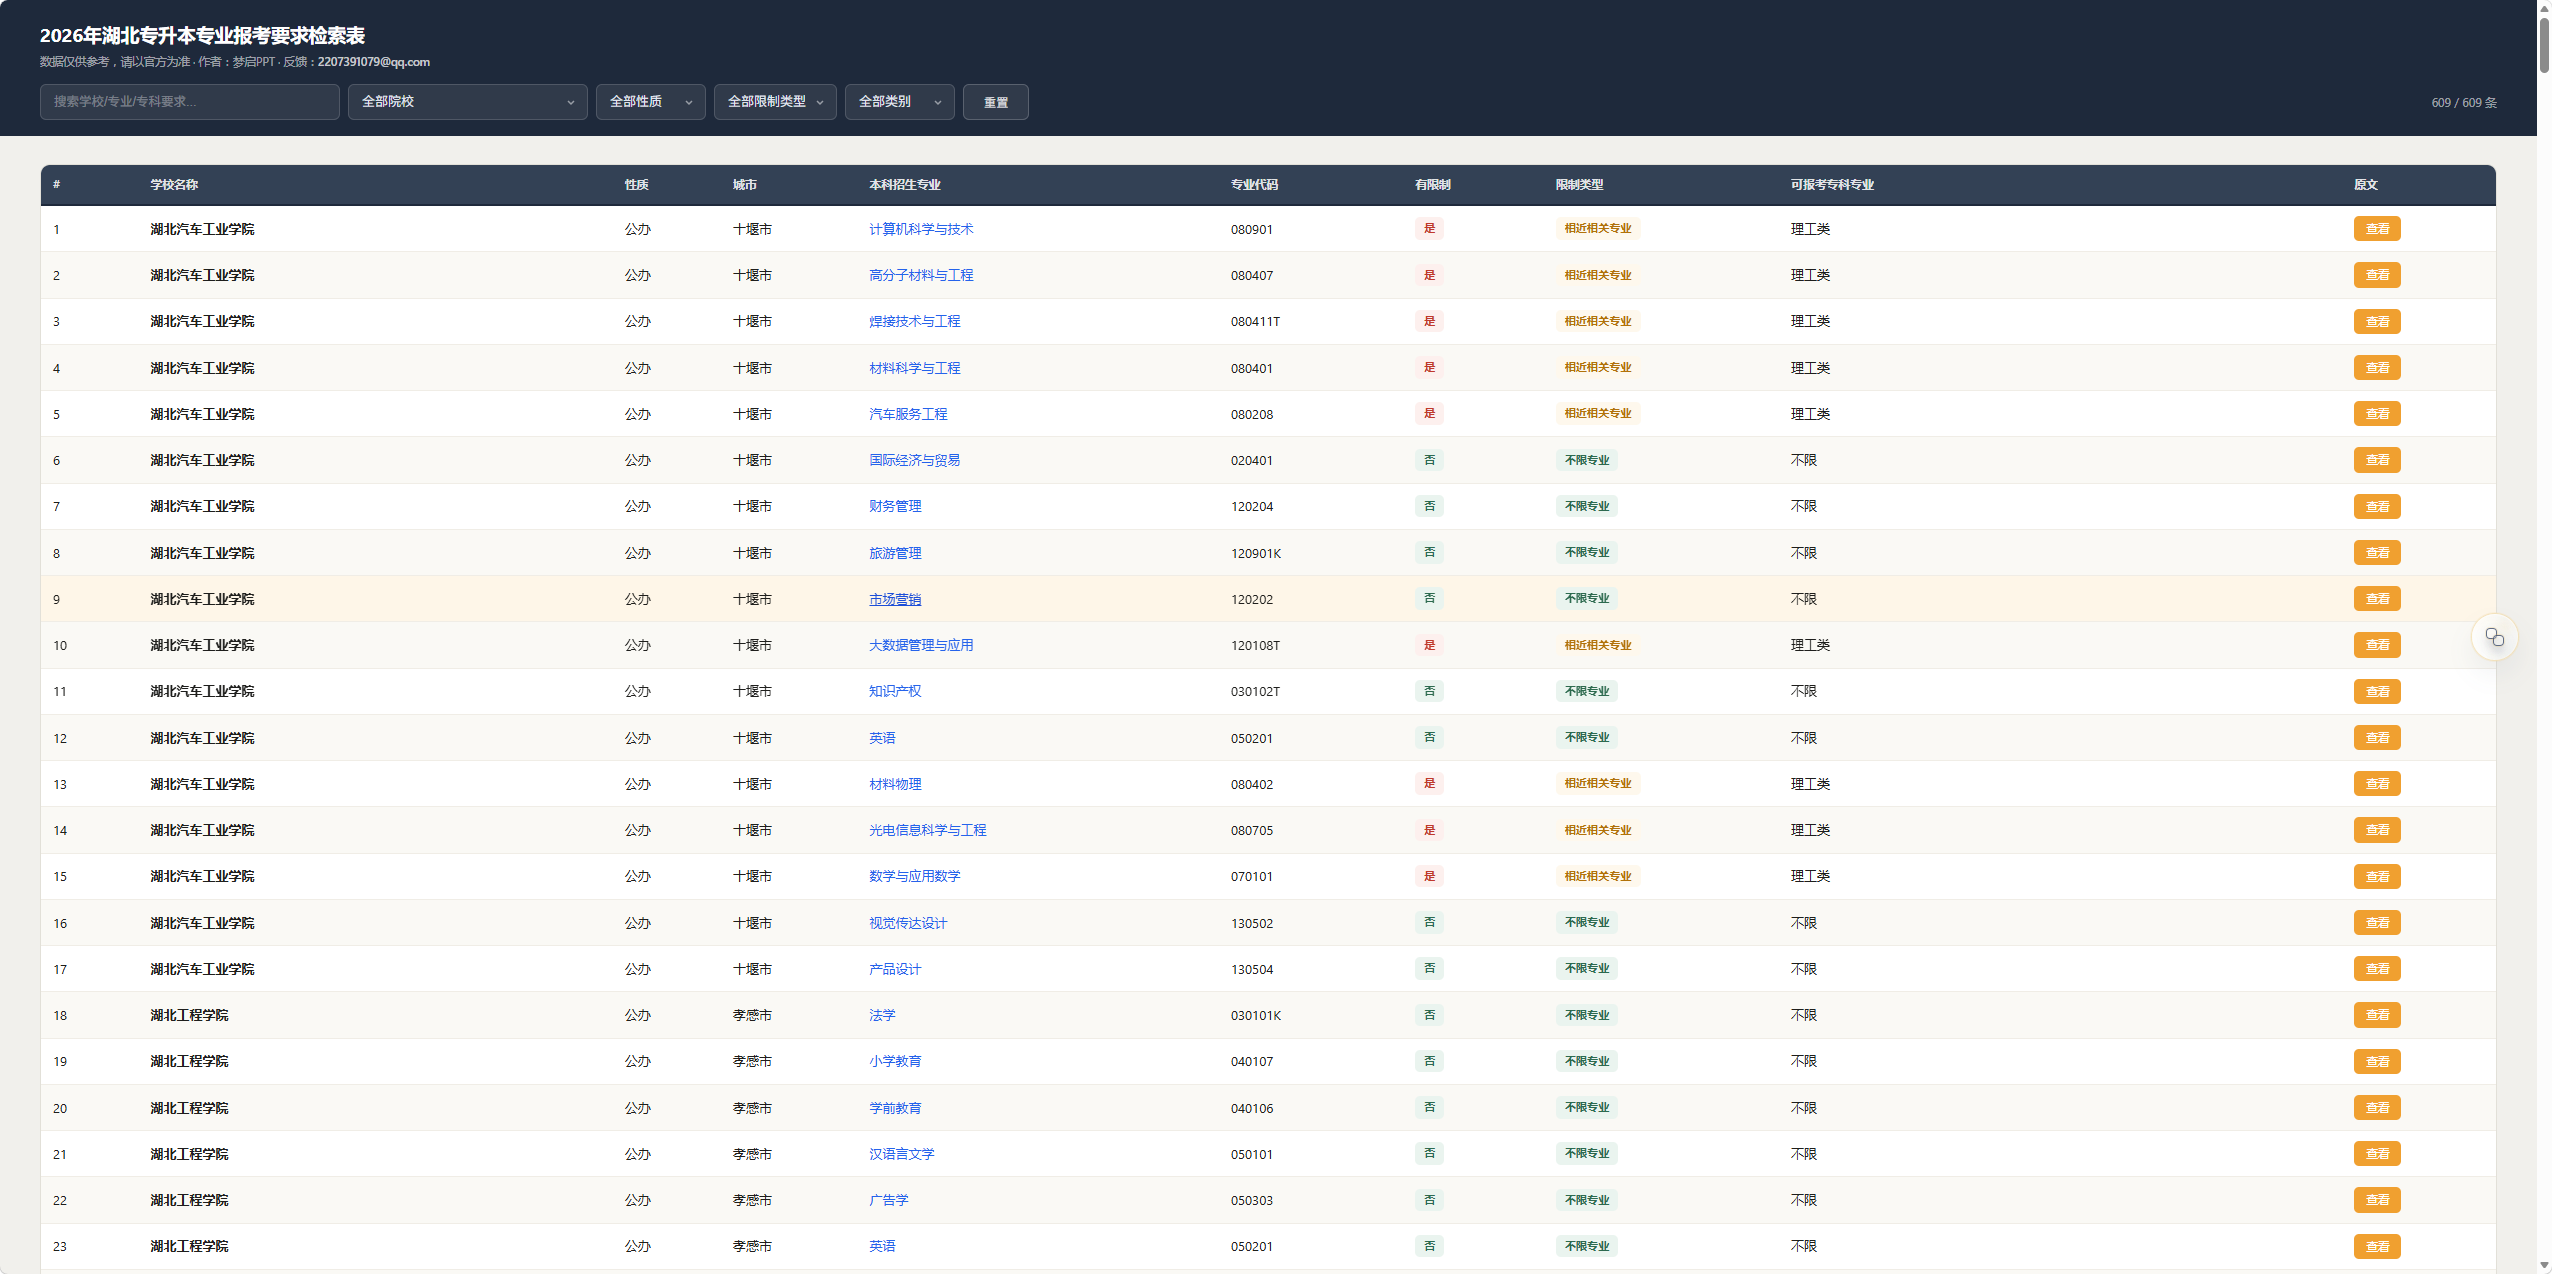Image resolution: width=2552 pixels, height=1274 pixels.
Task: Open the 计算机科学与技术 major link
Action: pos(921,229)
